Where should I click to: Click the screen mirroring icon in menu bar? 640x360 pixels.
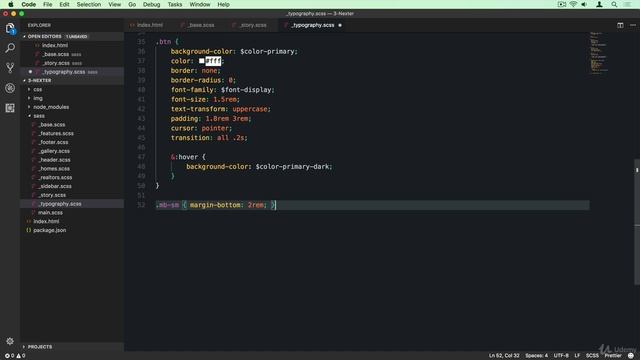[562, 4]
